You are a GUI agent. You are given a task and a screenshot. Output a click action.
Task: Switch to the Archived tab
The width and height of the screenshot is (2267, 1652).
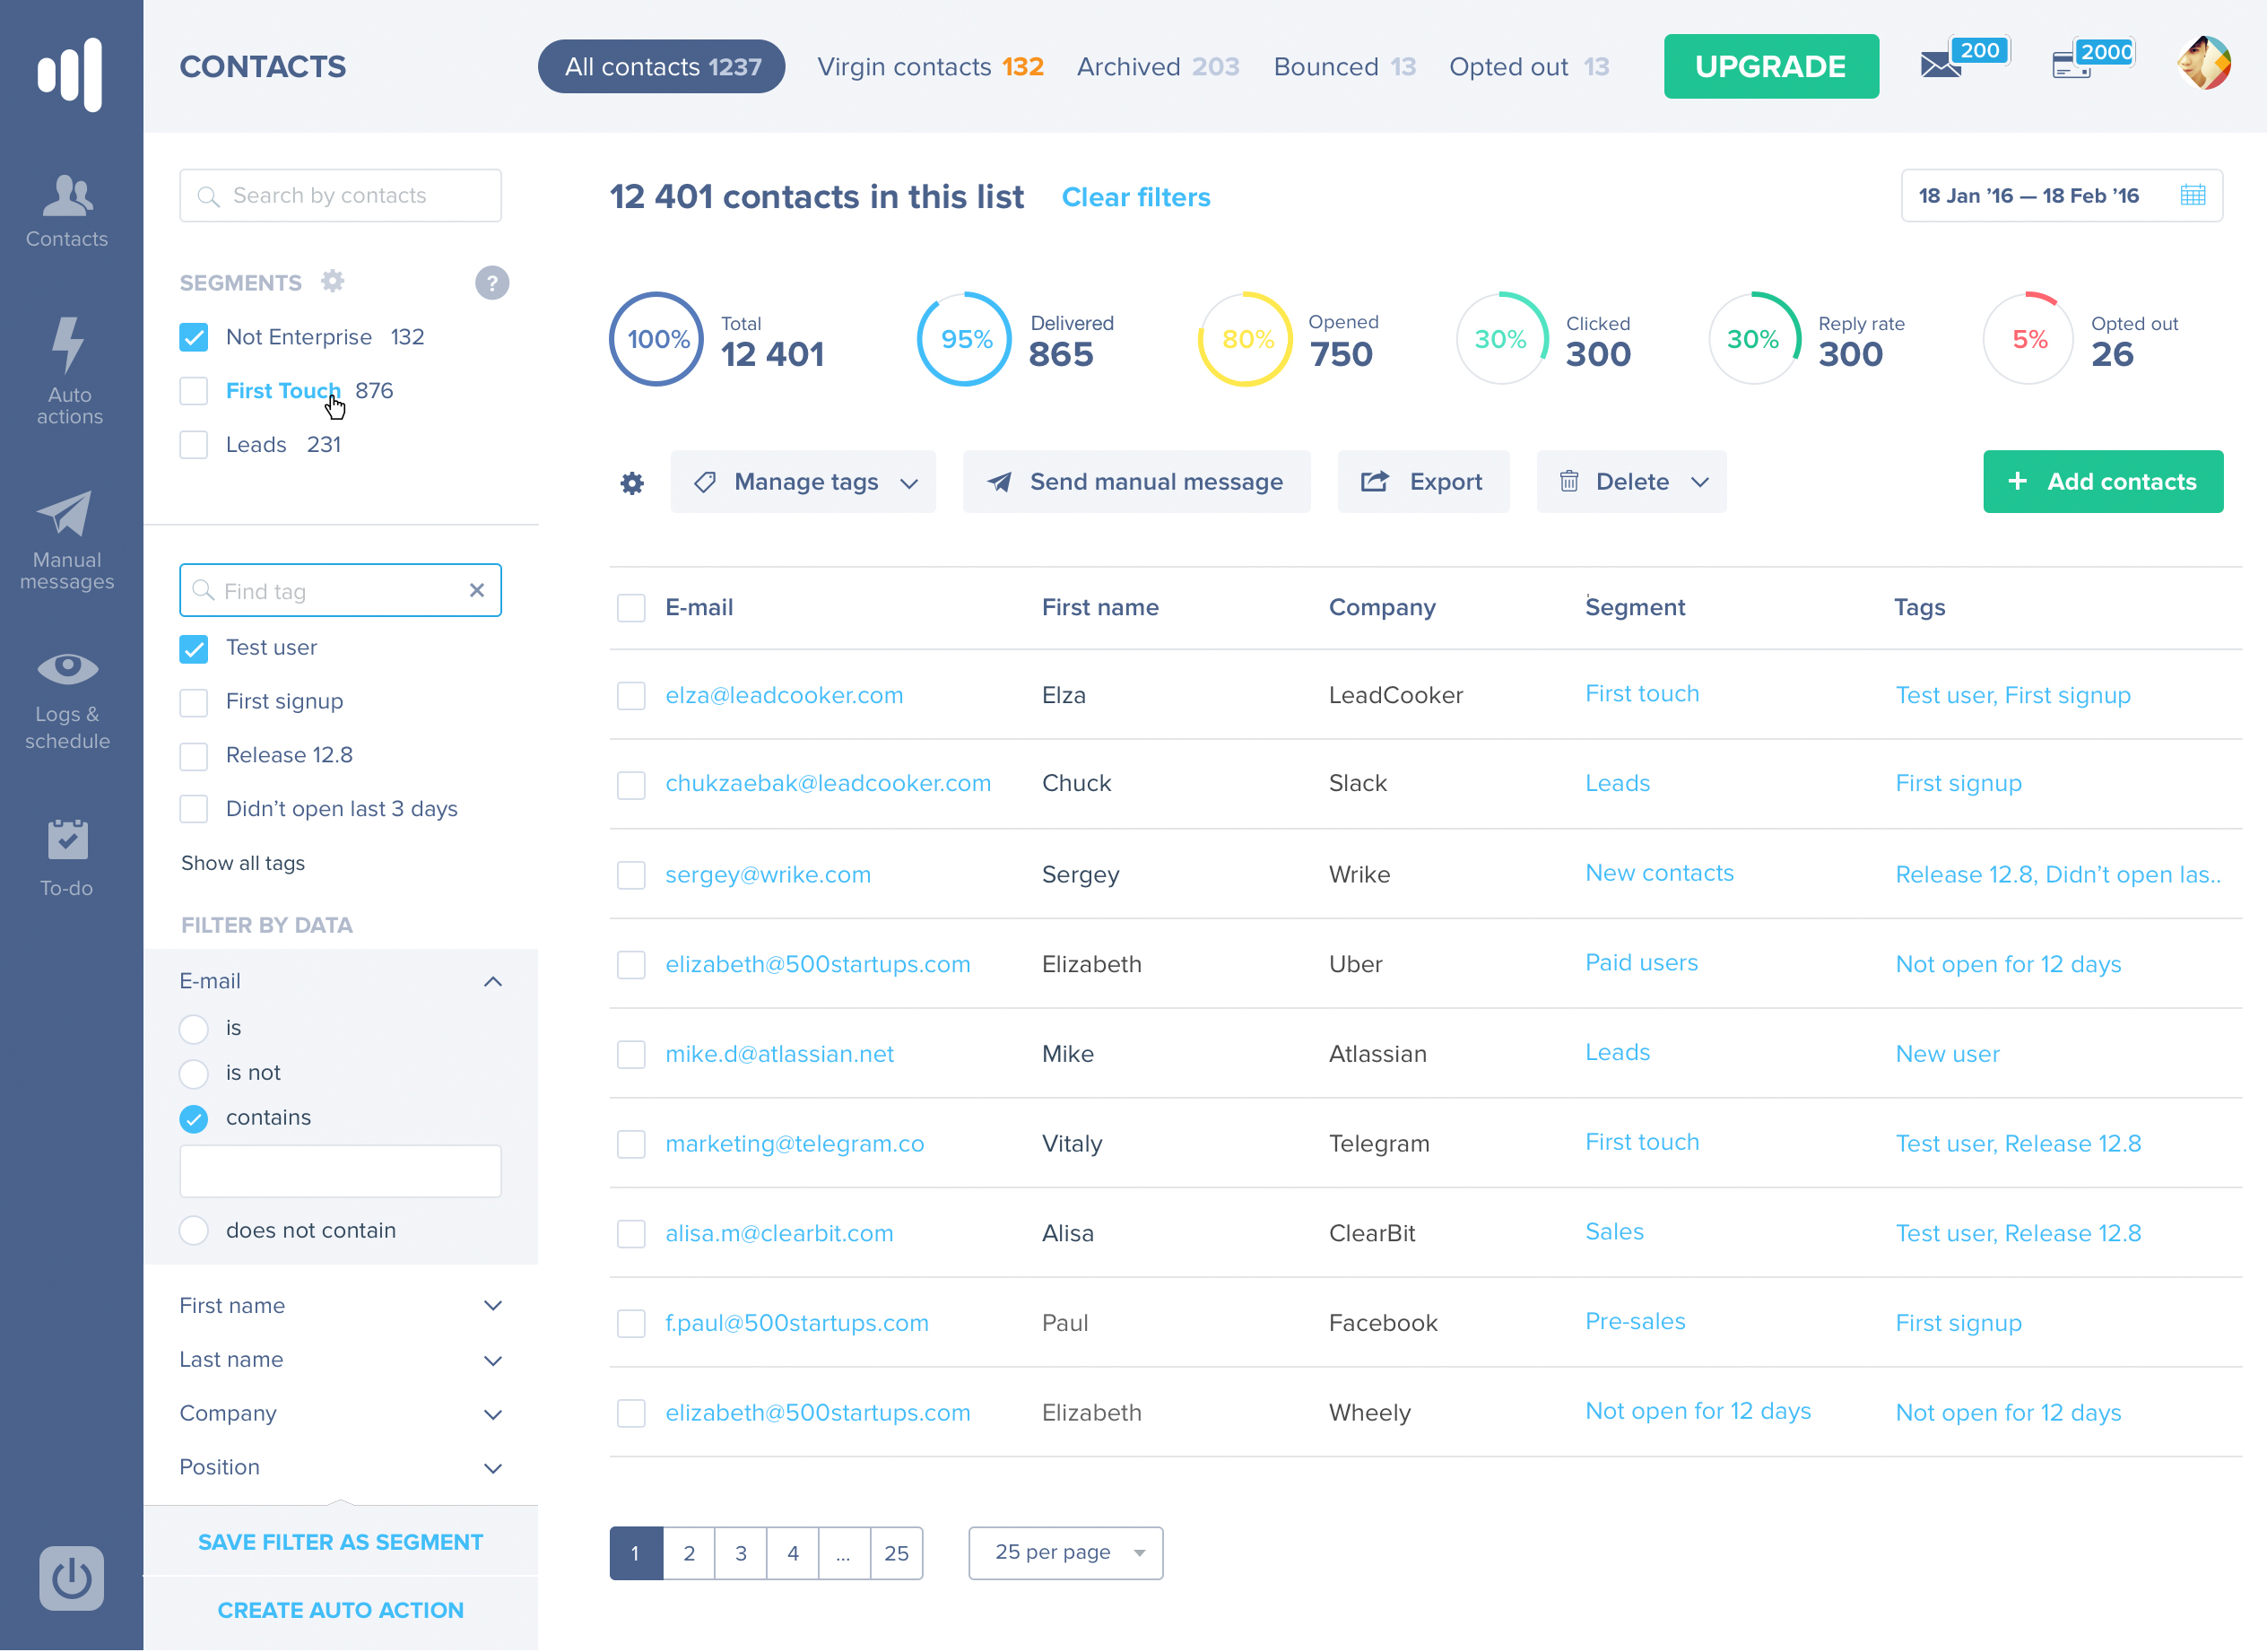click(x=1157, y=67)
